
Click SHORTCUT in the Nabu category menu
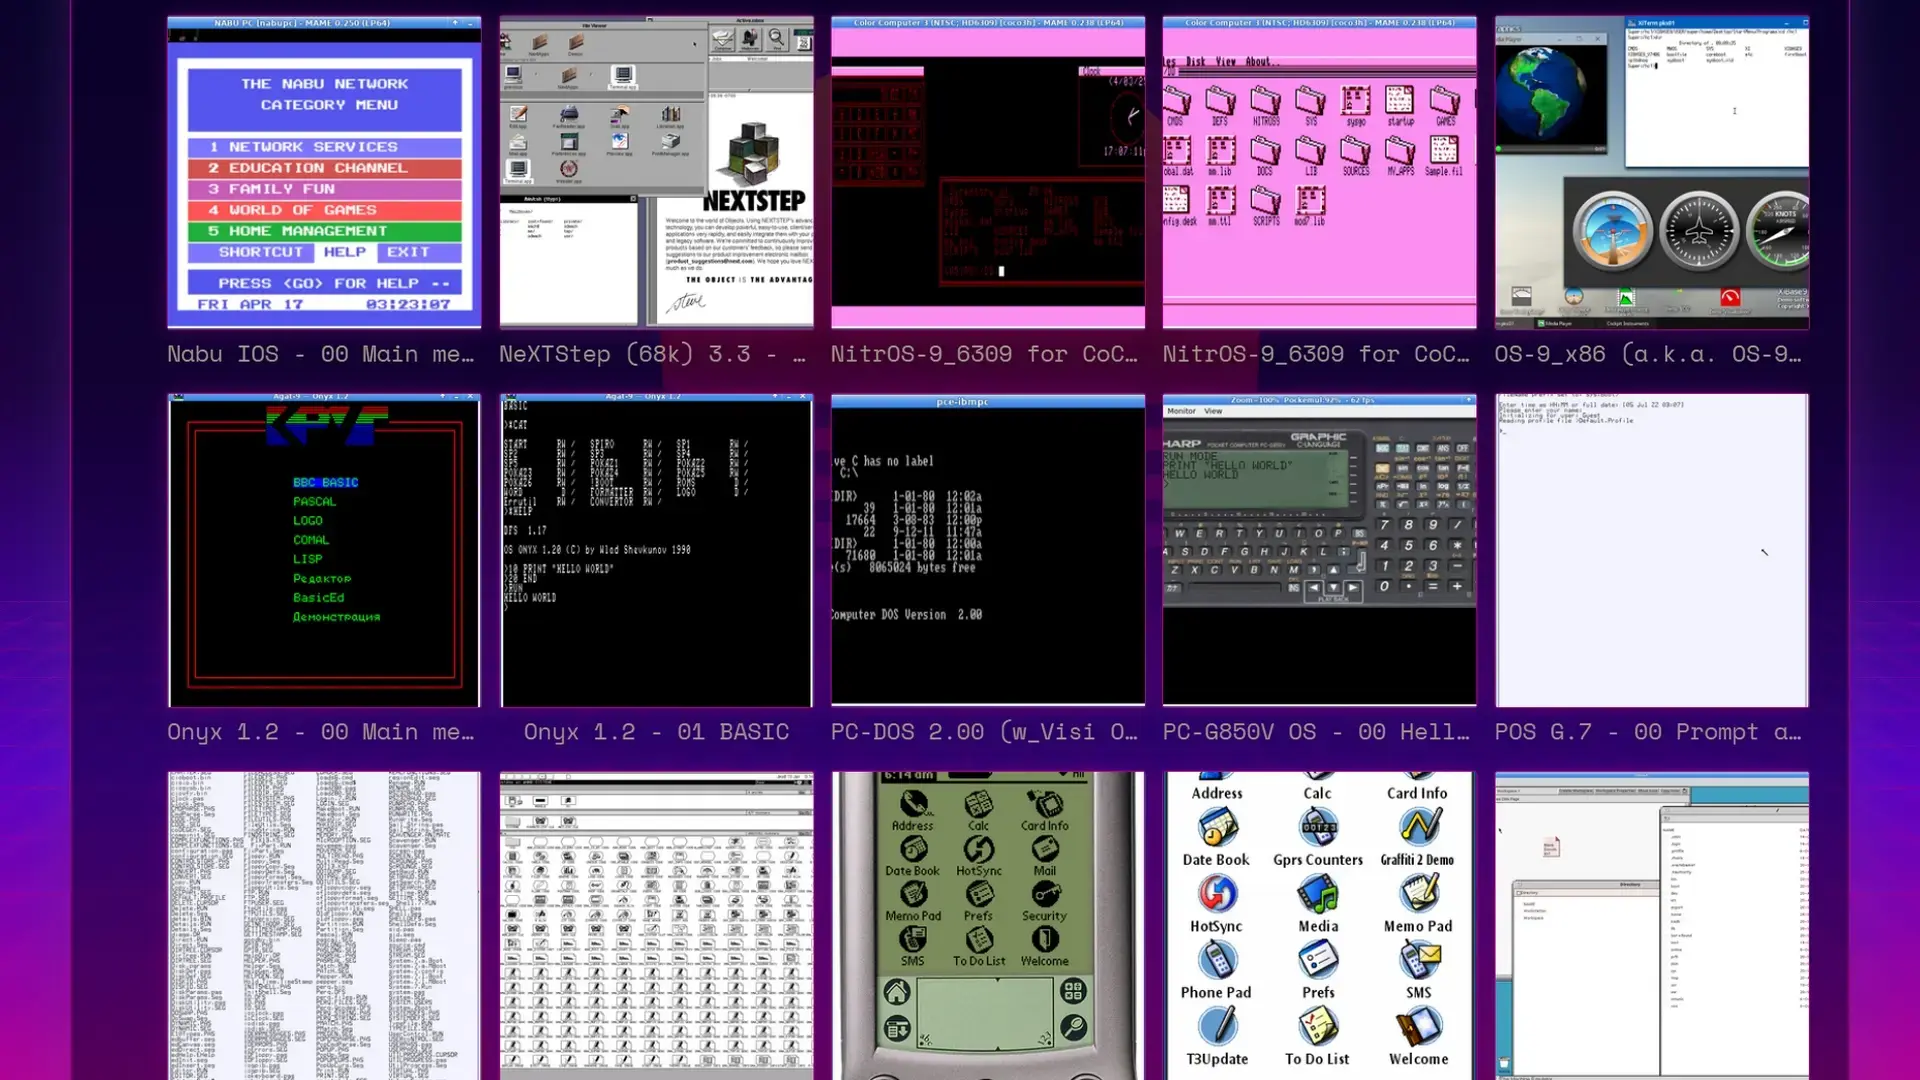pyautogui.click(x=261, y=252)
